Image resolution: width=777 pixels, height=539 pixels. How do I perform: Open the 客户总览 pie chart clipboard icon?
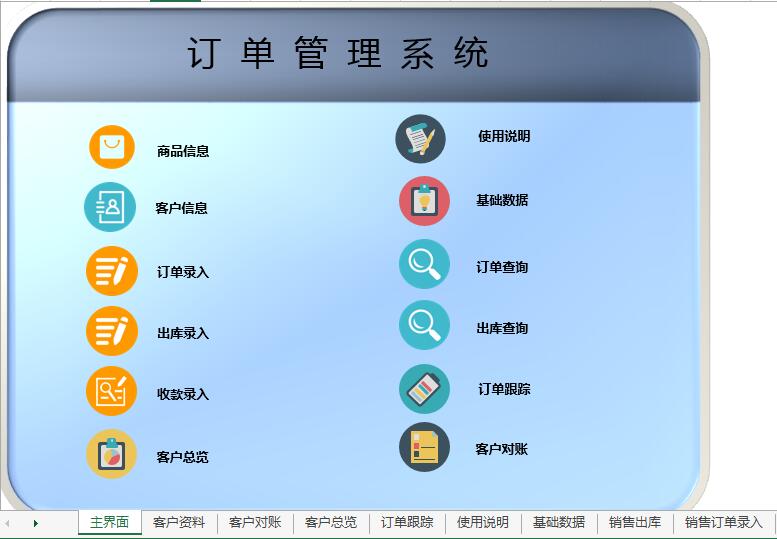[x=111, y=455]
